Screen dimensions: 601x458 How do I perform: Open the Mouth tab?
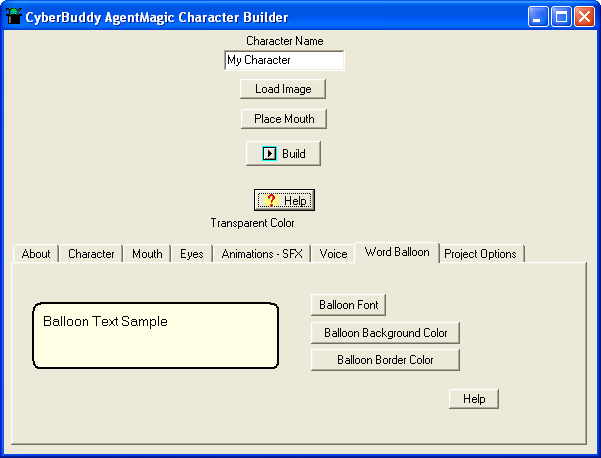[x=147, y=254]
